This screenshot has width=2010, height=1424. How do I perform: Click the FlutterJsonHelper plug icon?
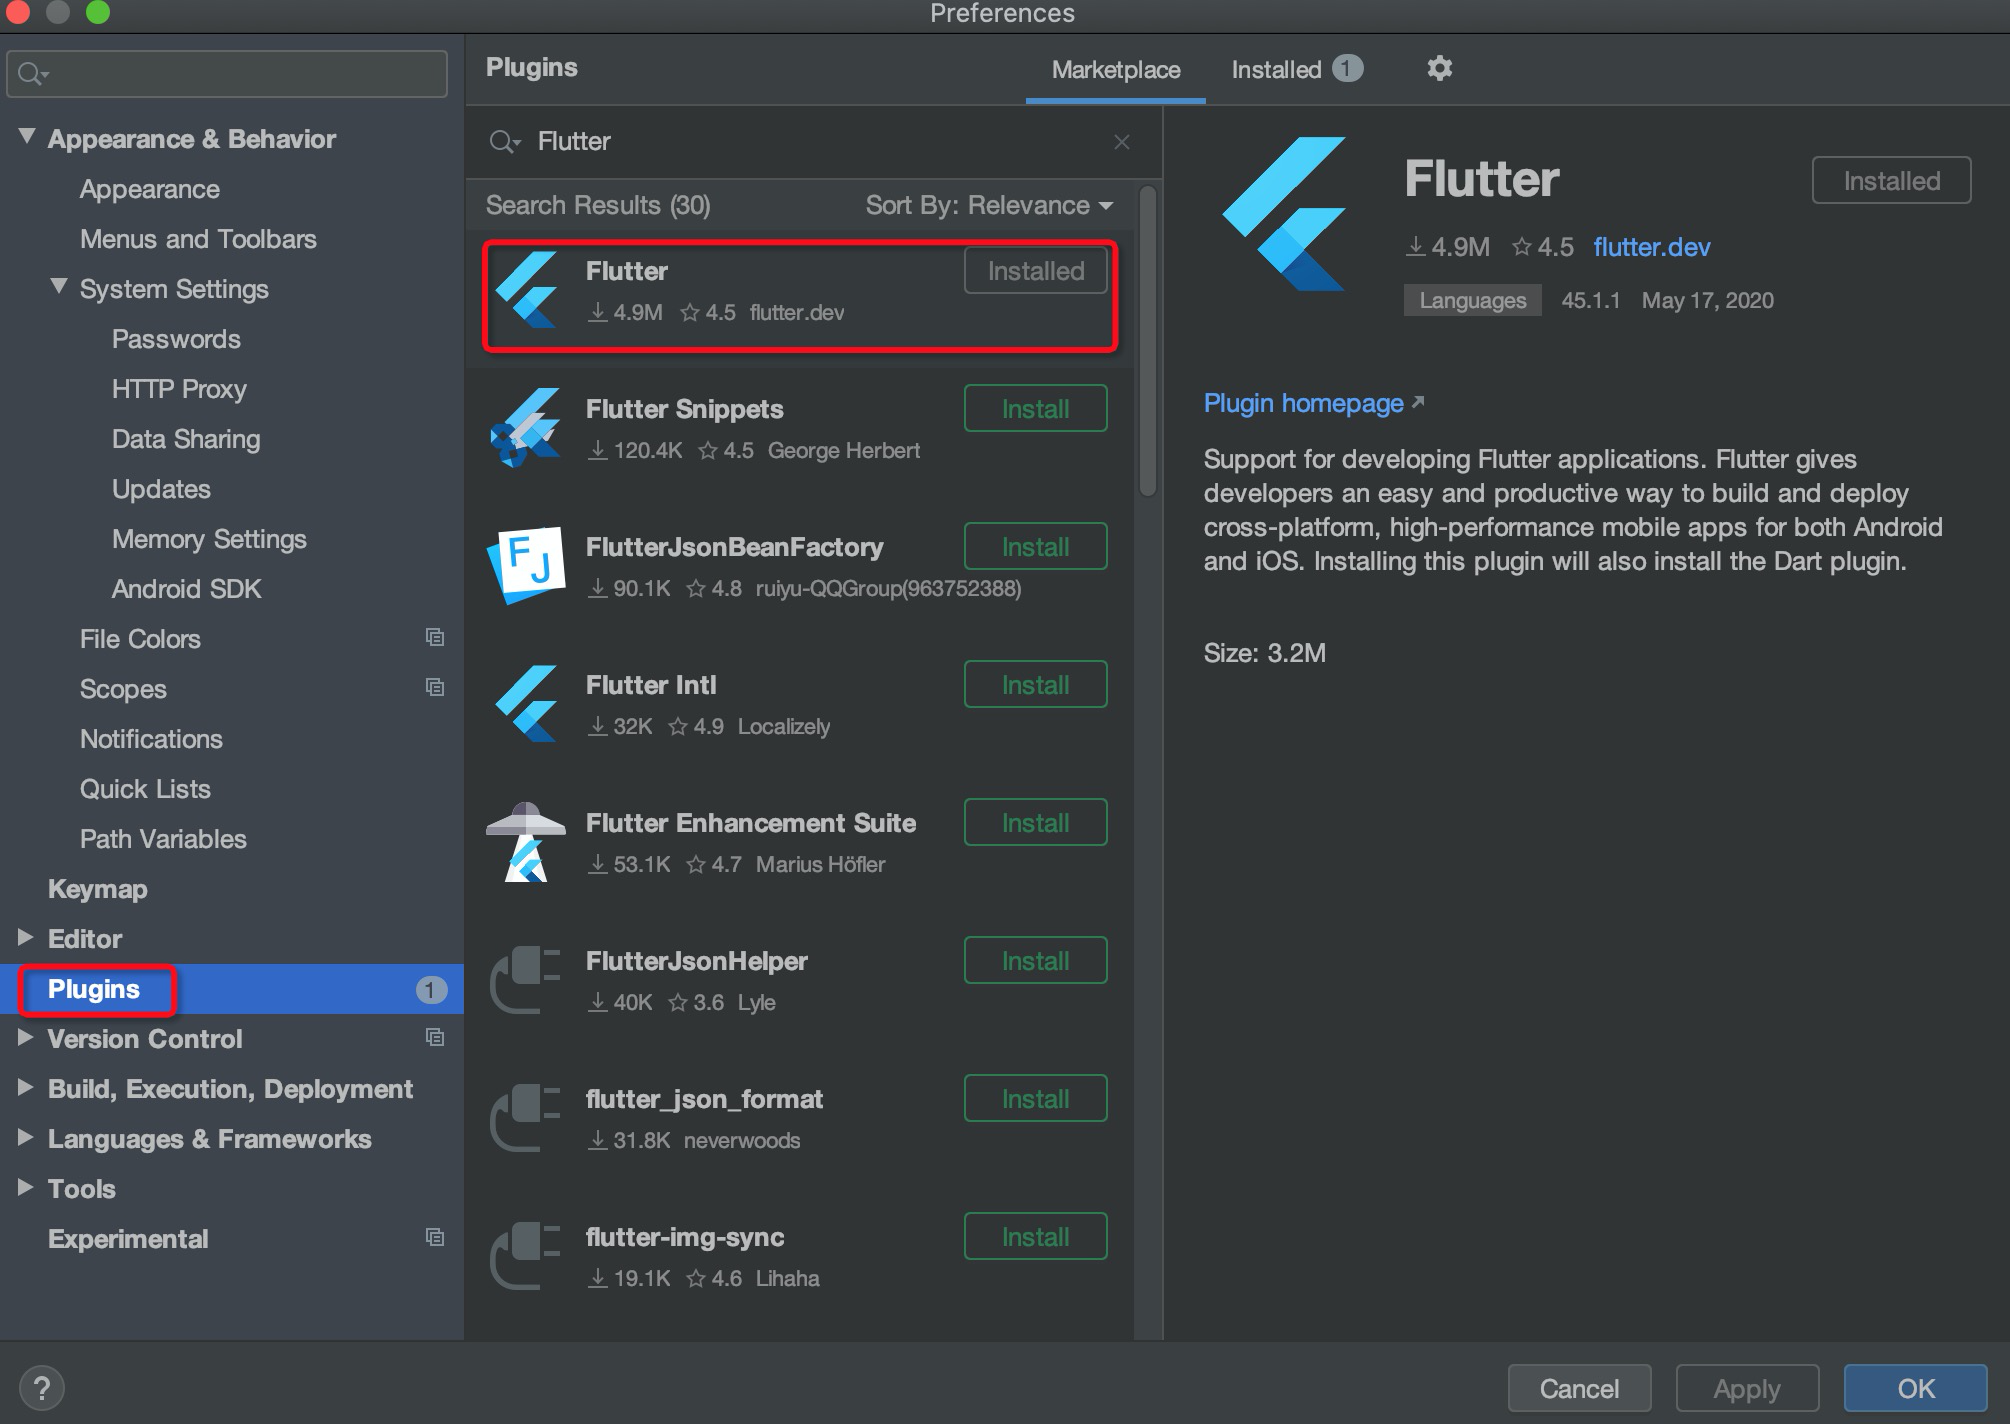(526, 980)
